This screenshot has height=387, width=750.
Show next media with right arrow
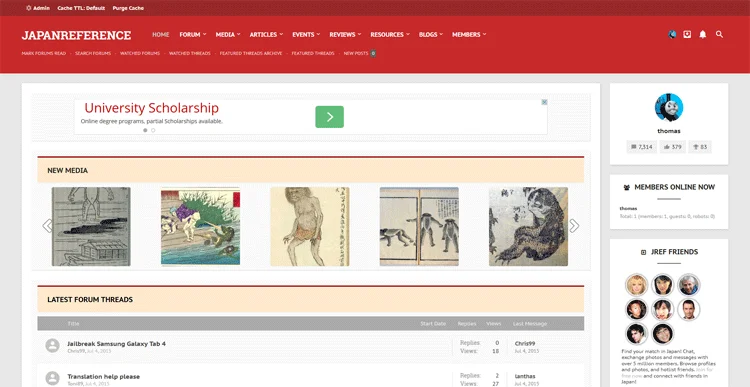click(574, 226)
